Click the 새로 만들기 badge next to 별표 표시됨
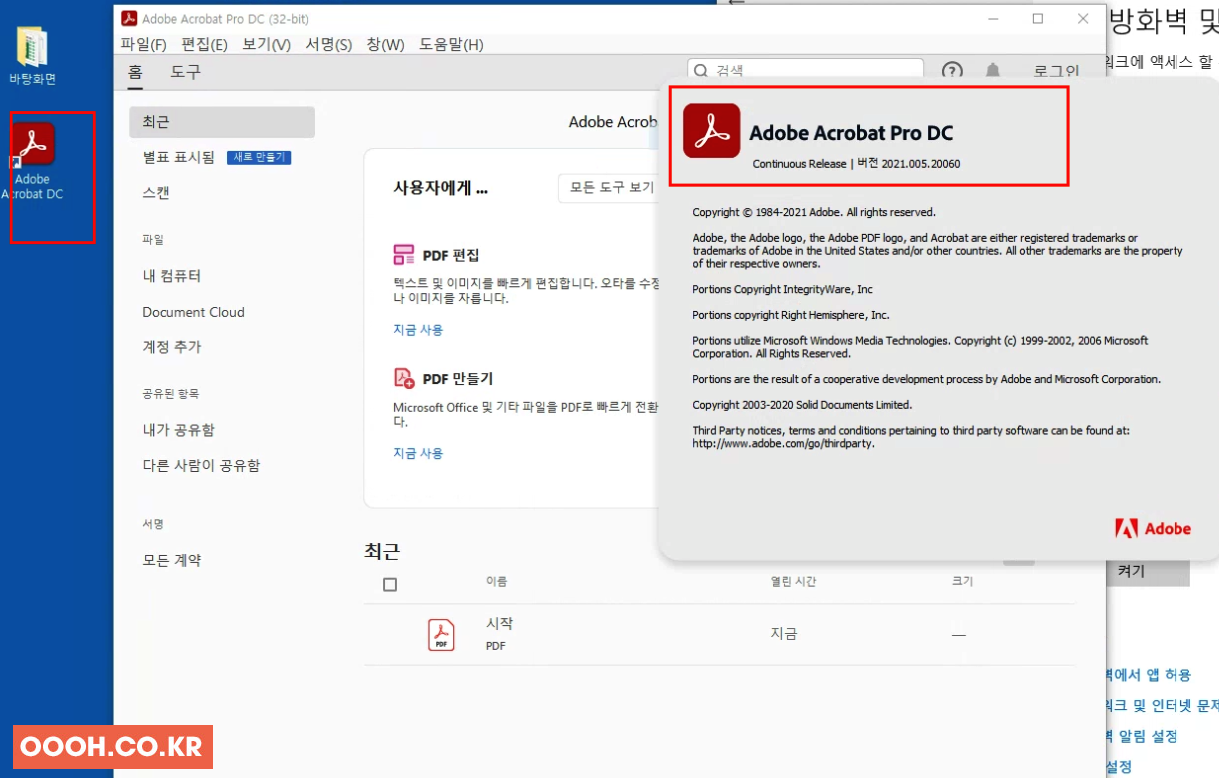The width and height of the screenshot is (1219, 778). (x=259, y=157)
